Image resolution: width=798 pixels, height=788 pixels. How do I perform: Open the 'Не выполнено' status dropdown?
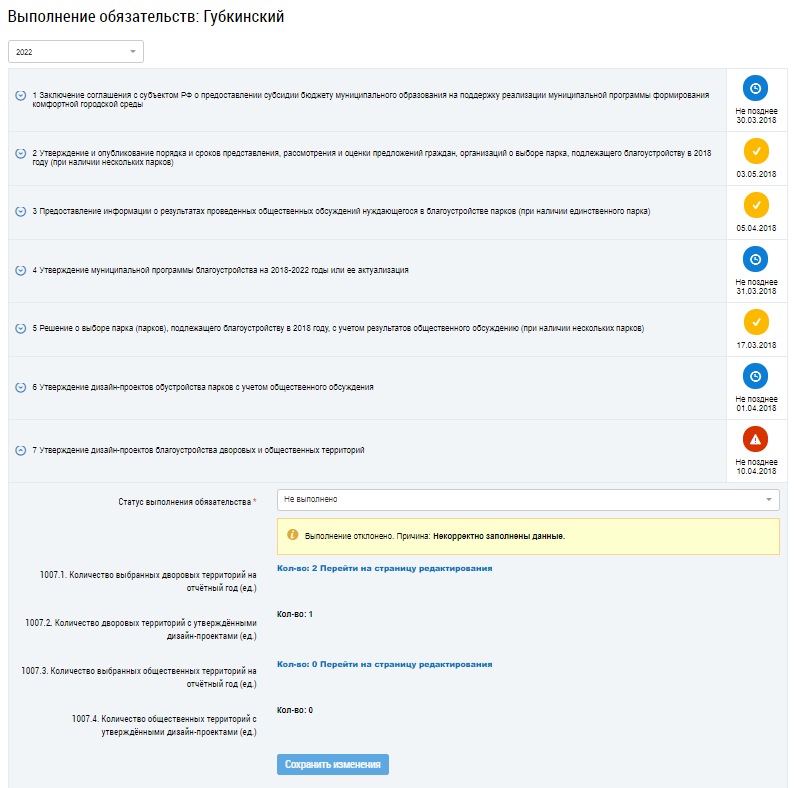tap(528, 499)
